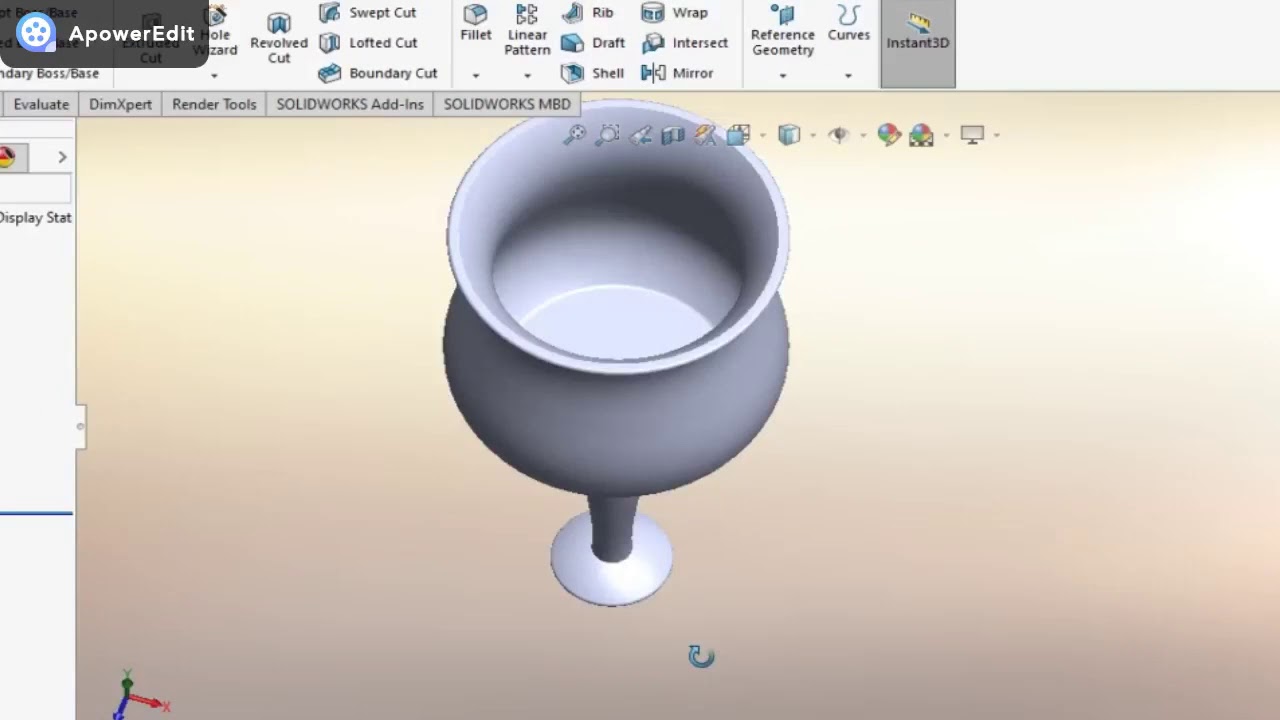Select the Mirror feature tool
Viewport: 1280px width, 720px height.
point(677,73)
